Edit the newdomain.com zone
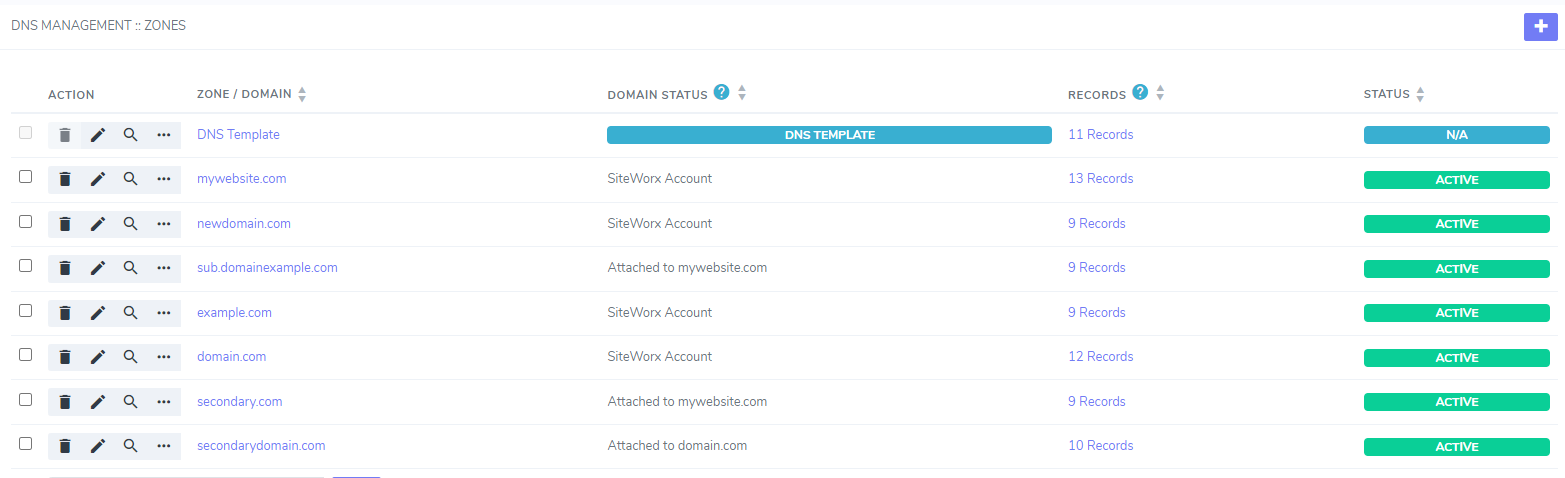The height and width of the screenshot is (478, 1565). pyautogui.click(x=98, y=224)
